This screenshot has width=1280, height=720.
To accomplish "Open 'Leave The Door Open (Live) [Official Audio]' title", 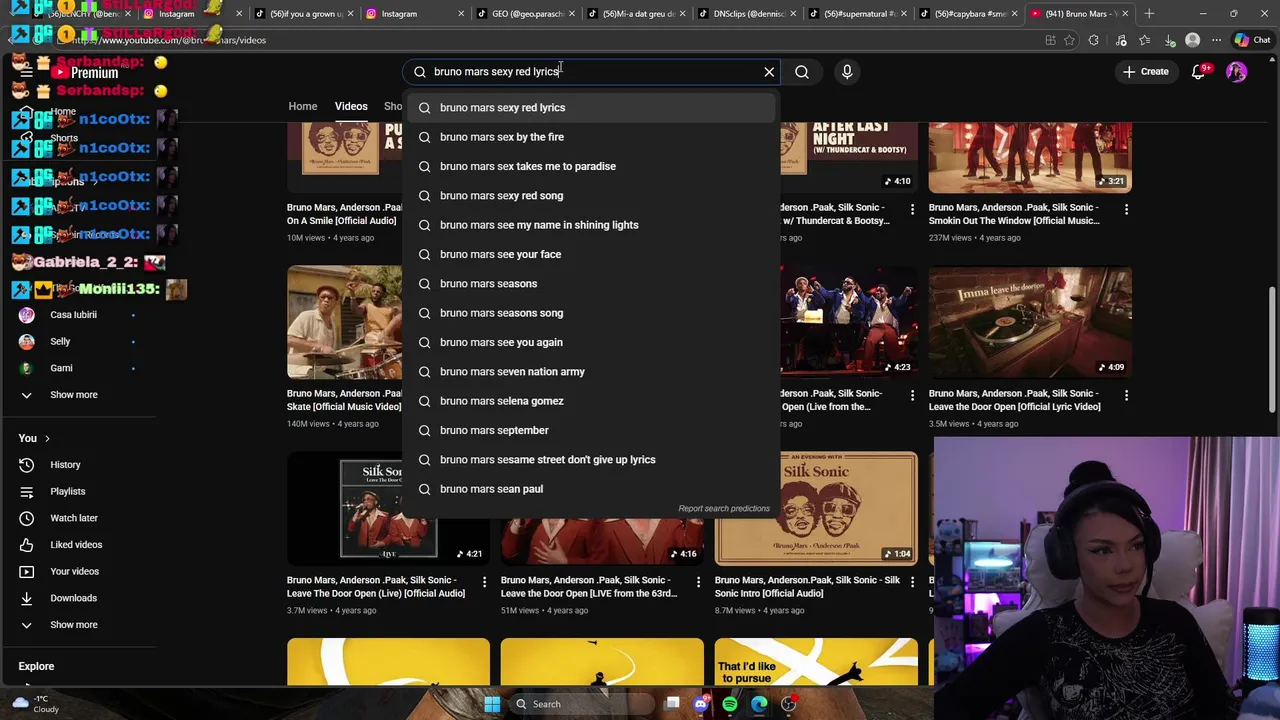I will 376,587.
